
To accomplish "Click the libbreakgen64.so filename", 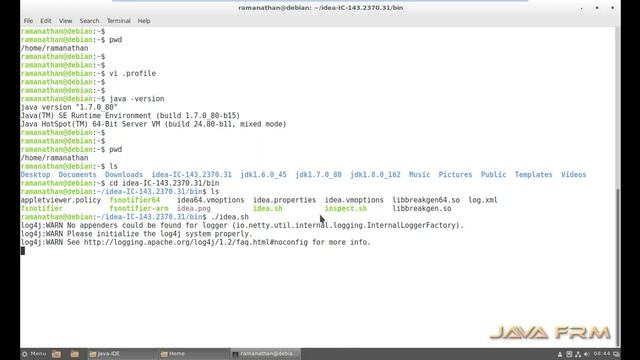I will click(426, 200).
